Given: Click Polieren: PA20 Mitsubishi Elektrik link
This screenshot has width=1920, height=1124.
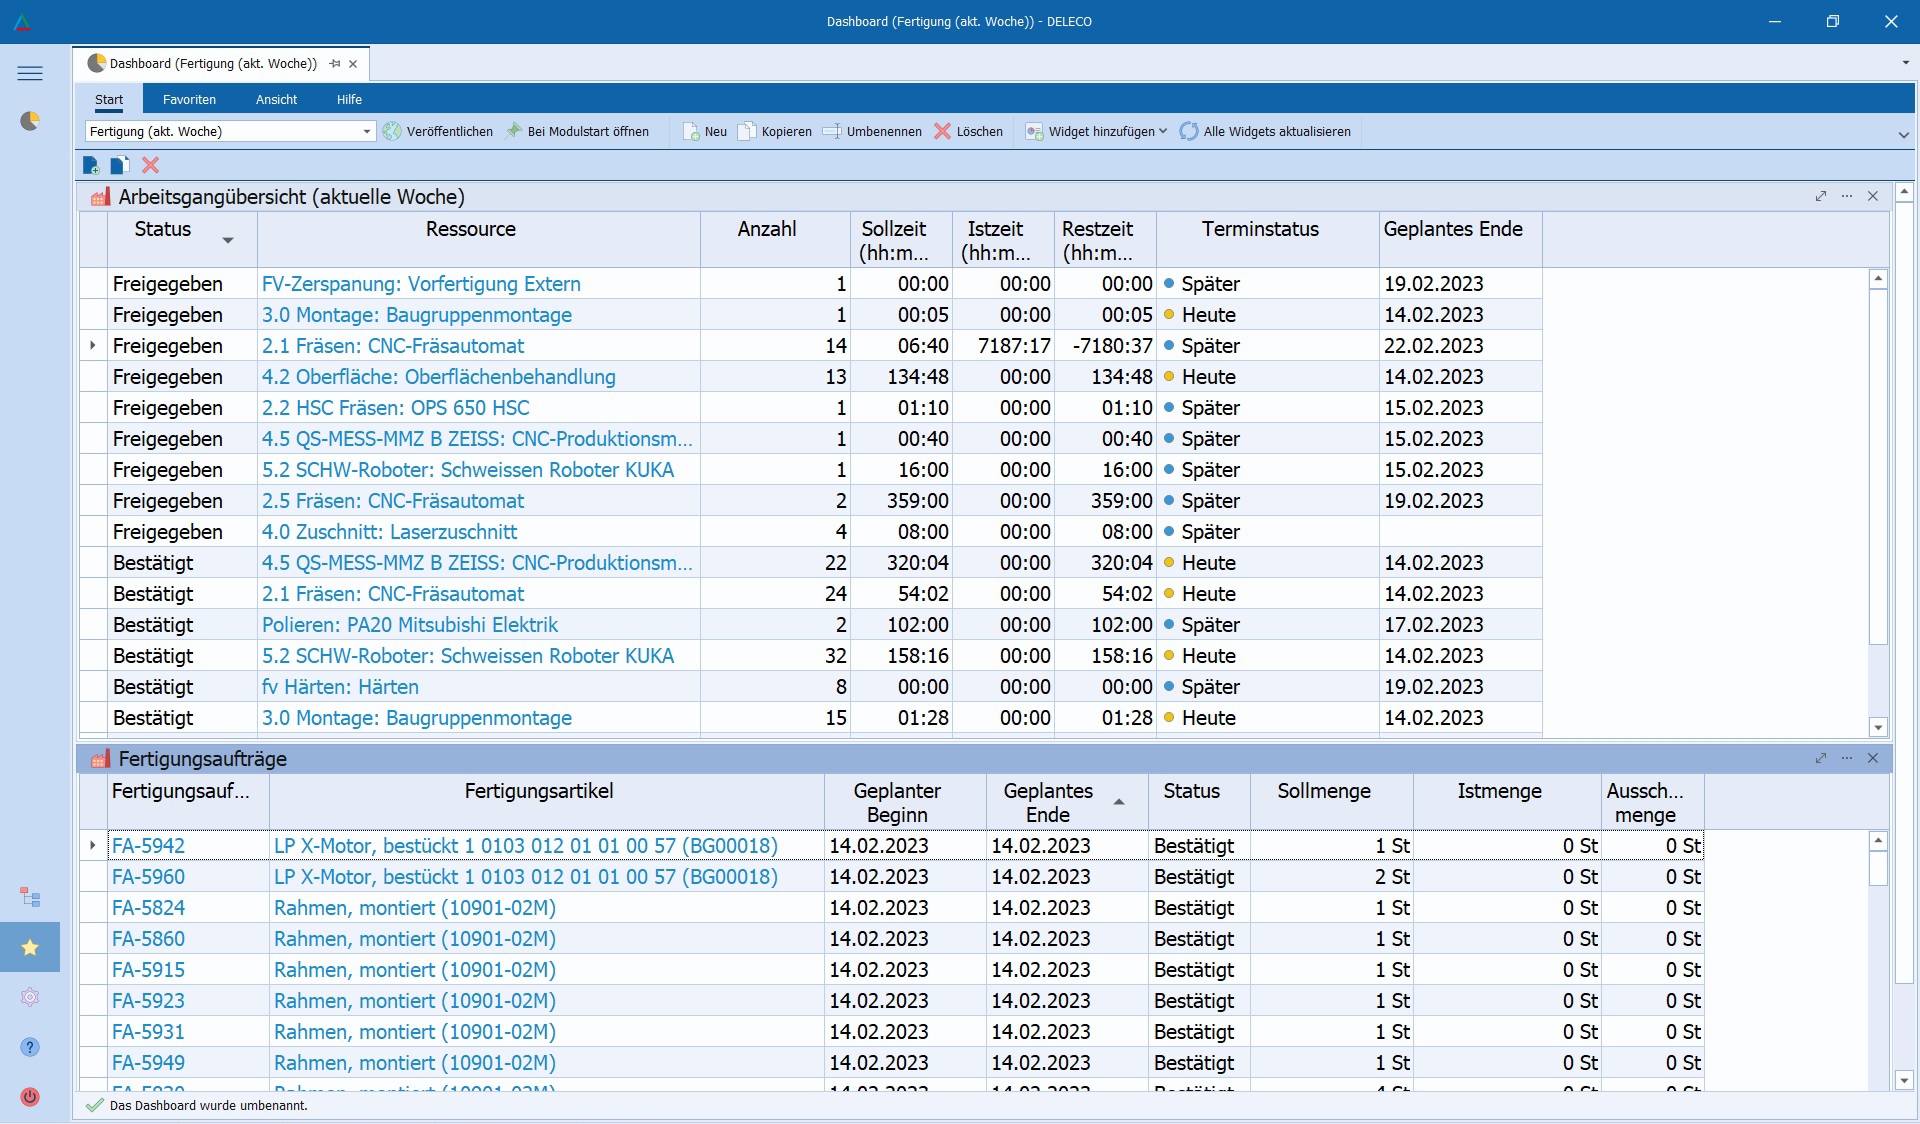Looking at the screenshot, I should click(x=410, y=625).
